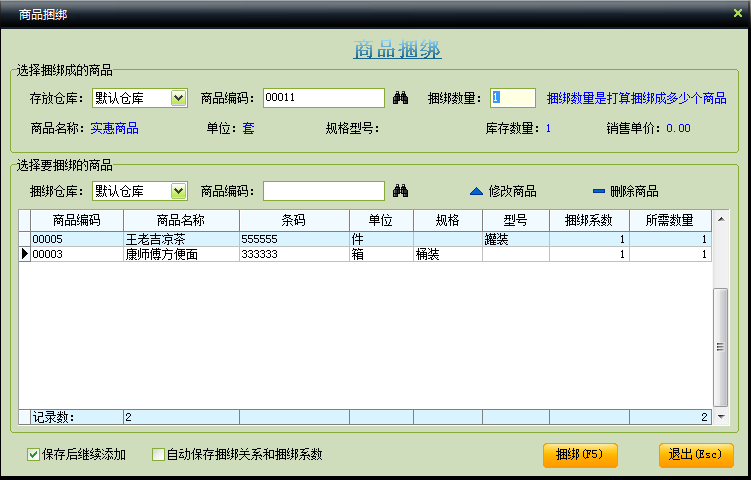This screenshot has height=480, width=751.
Task: Click the 实惠商品 product name text
Action: click(114, 128)
